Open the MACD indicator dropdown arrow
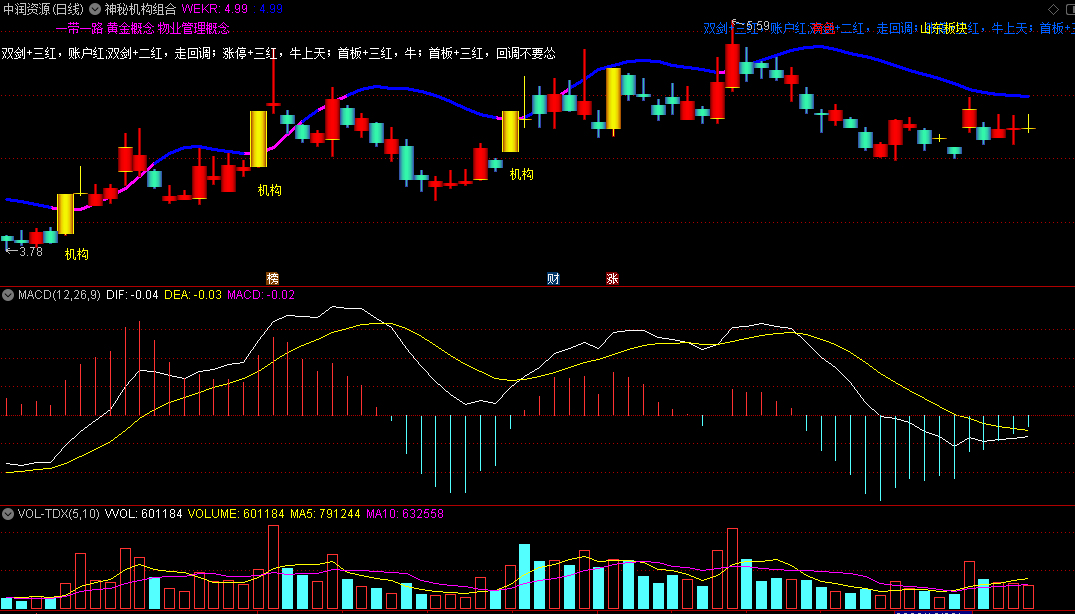 (8, 295)
